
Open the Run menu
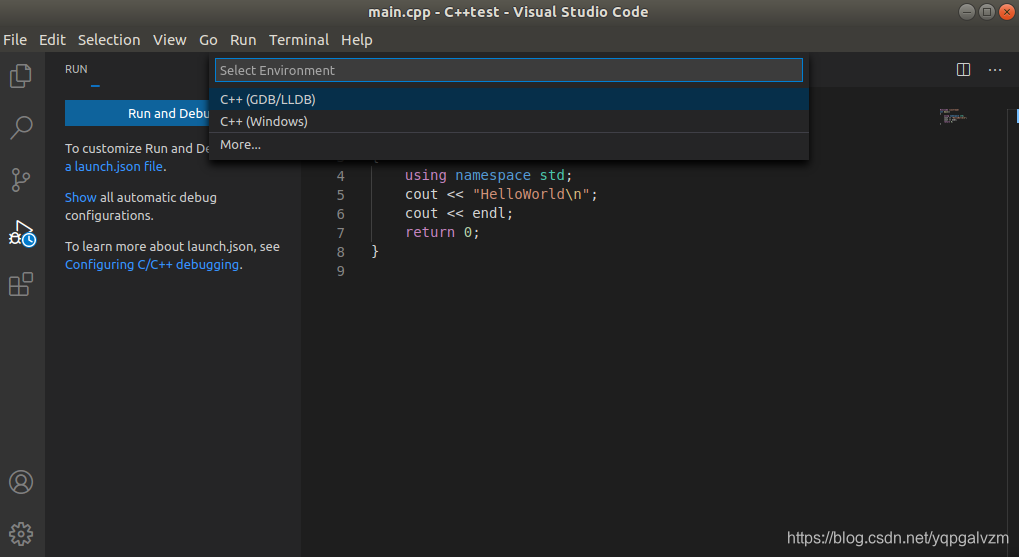pyautogui.click(x=243, y=40)
